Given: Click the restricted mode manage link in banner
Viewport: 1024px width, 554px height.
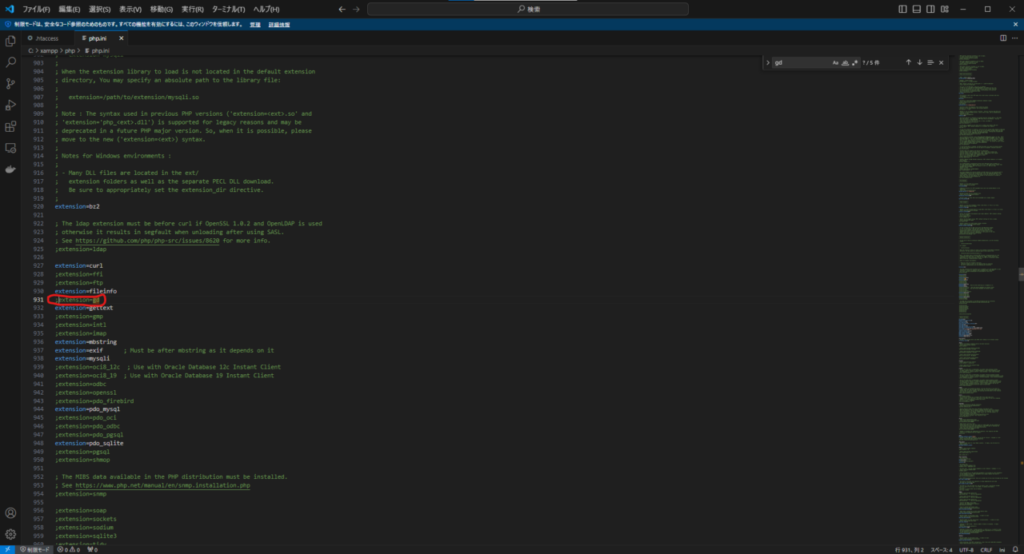Looking at the screenshot, I should 256,24.
